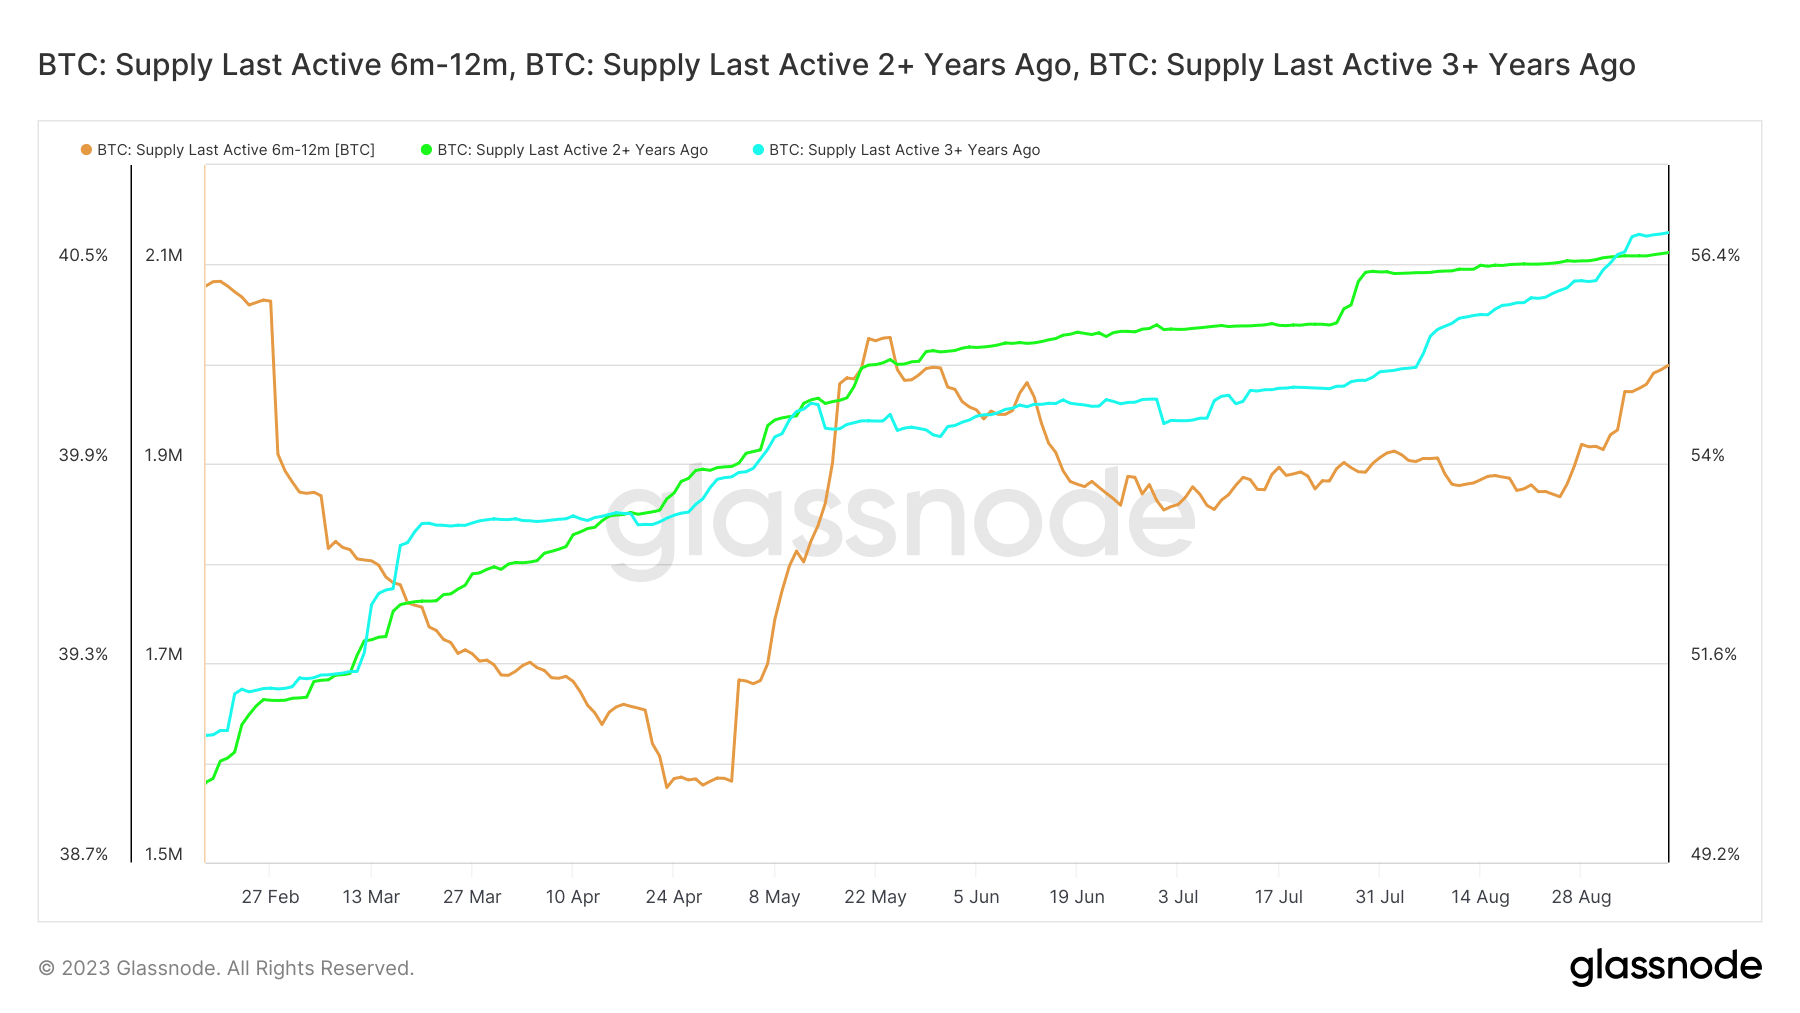Click the cyan 3+ Years legend dot
Viewport: 1800px width, 1013px height.
(758, 150)
